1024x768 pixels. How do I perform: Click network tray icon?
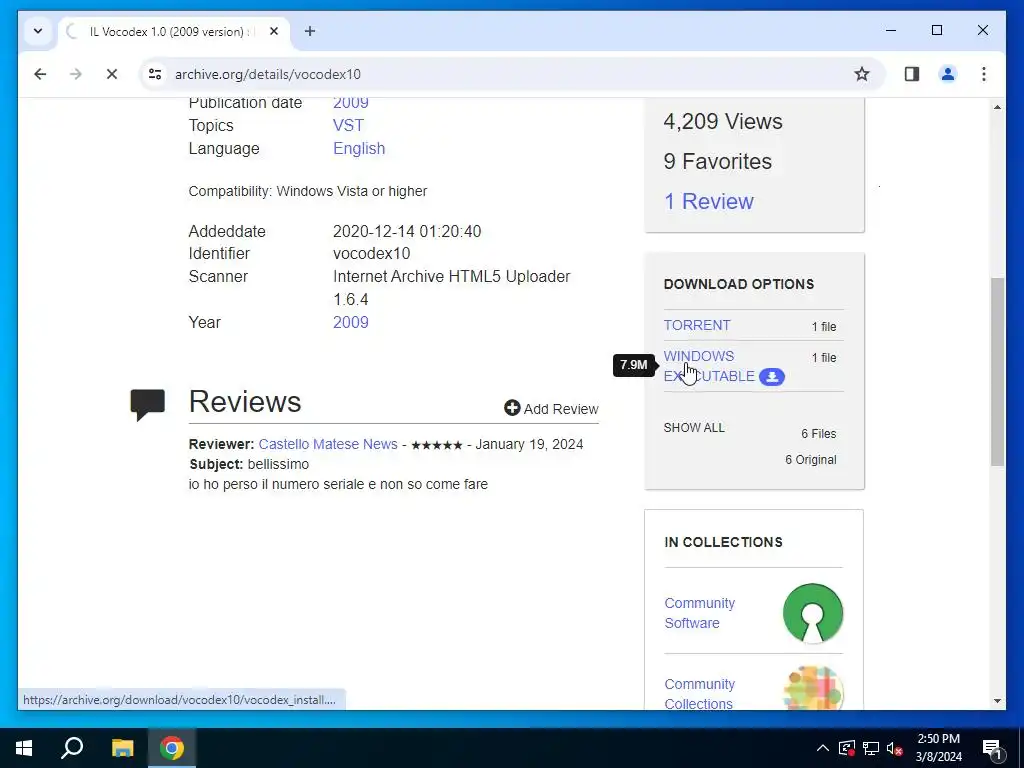pyautogui.click(x=871, y=748)
